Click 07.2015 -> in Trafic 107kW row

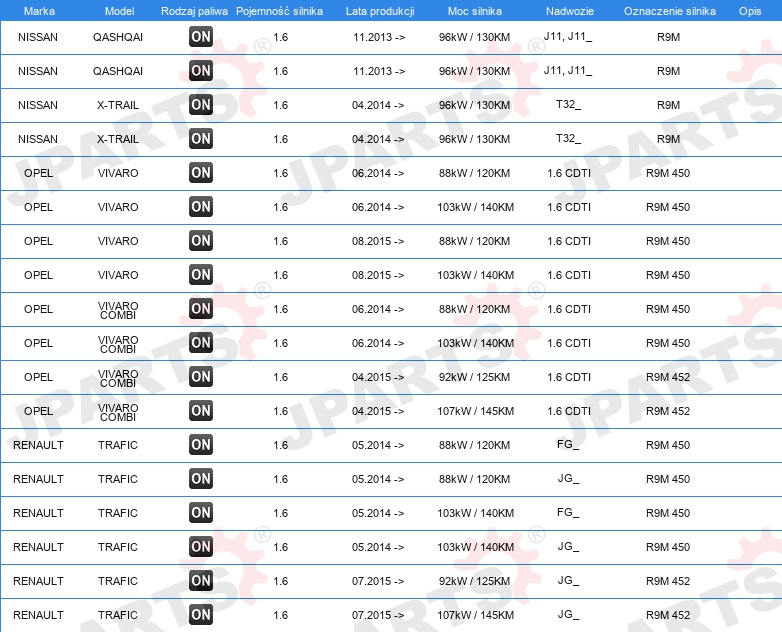378,615
